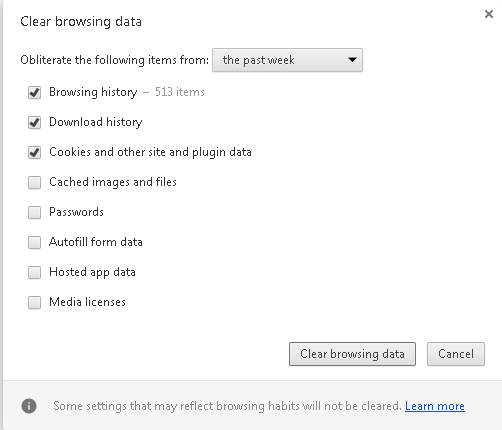Select the 'the past week' combo box
The width and height of the screenshot is (502, 430).
pos(287,60)
